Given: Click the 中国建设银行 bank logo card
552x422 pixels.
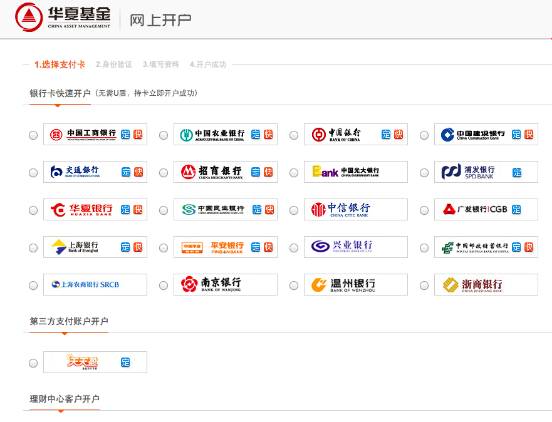Looking at the screenshot, I should (x=486, y=134).
